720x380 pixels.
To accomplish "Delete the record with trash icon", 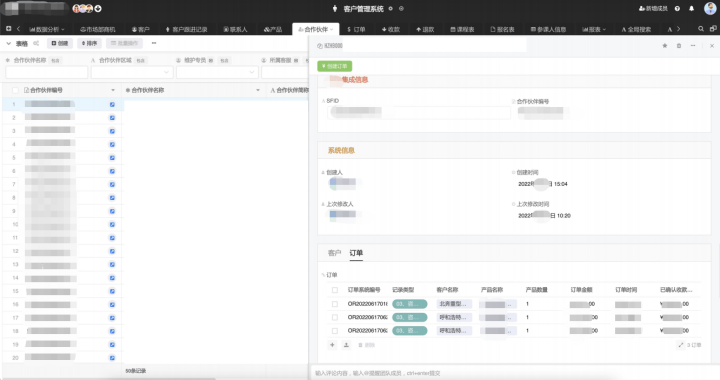I will coord(679,45).
